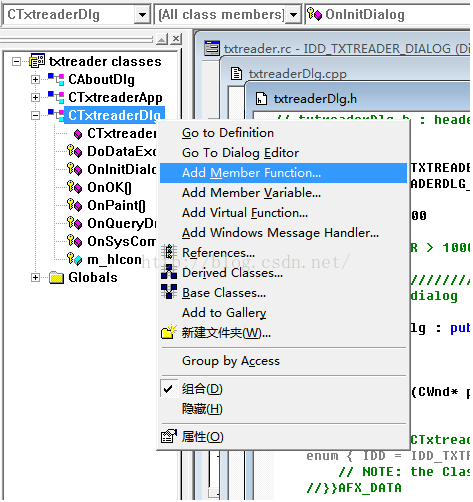The height and width of the screenshot is (502, 473).
Task: Collapse the txtreader classes root node
Action: [16, 61]
